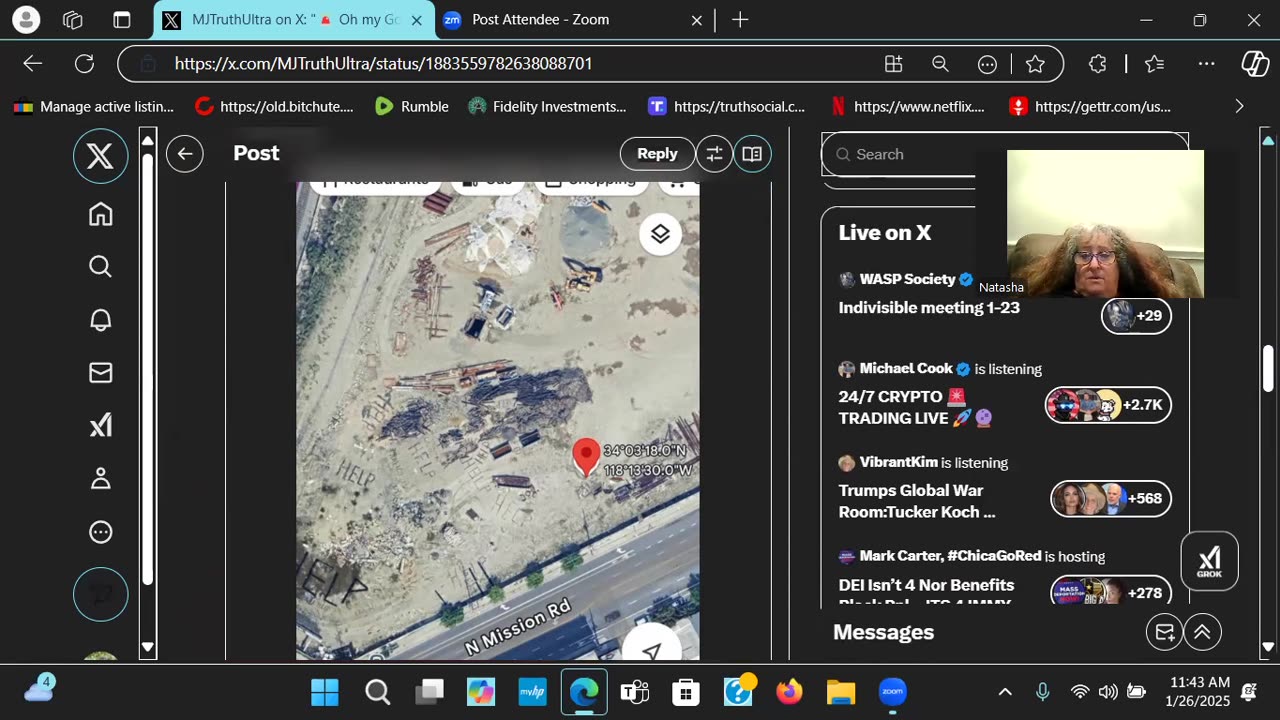Open Microsoft Teams taskbar icon
Image resolution: width=1280 pixels, height=720 pixels.
coord(634,692)
